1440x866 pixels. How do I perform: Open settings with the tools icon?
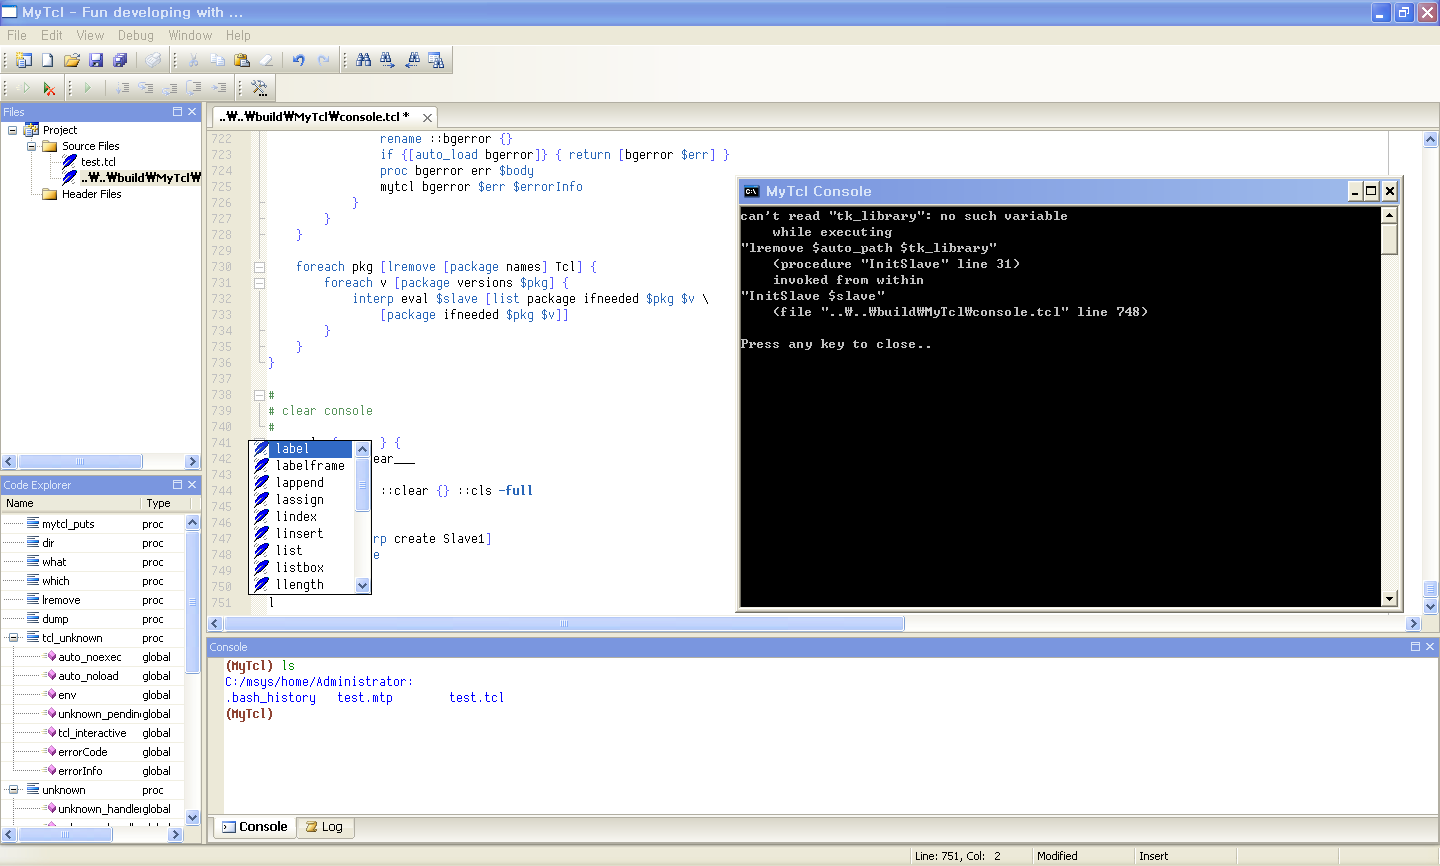[x=259, y=88]
